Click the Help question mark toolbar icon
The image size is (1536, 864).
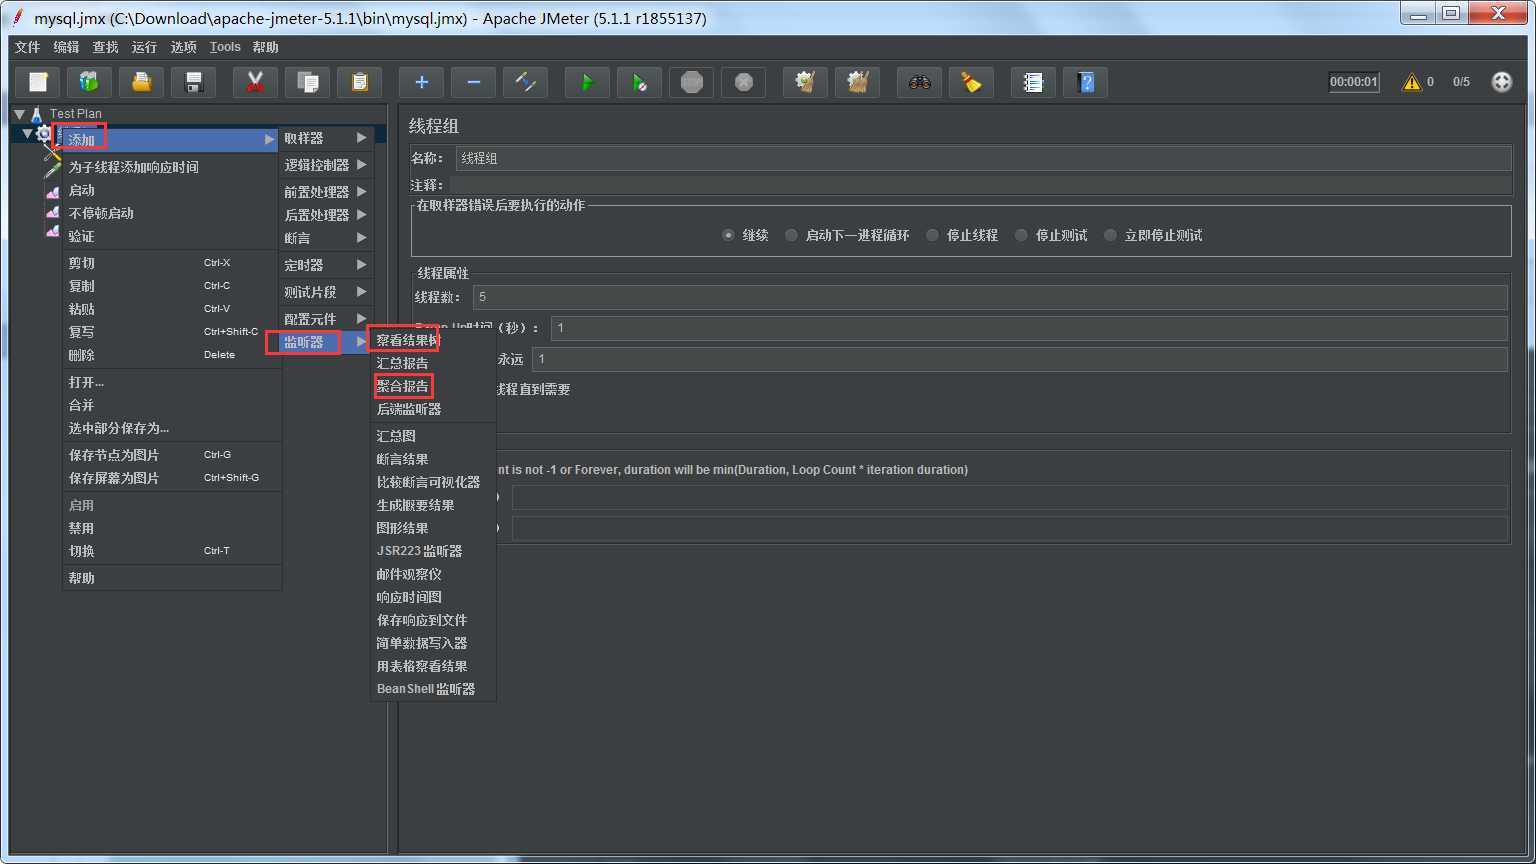coord(1086,82)
